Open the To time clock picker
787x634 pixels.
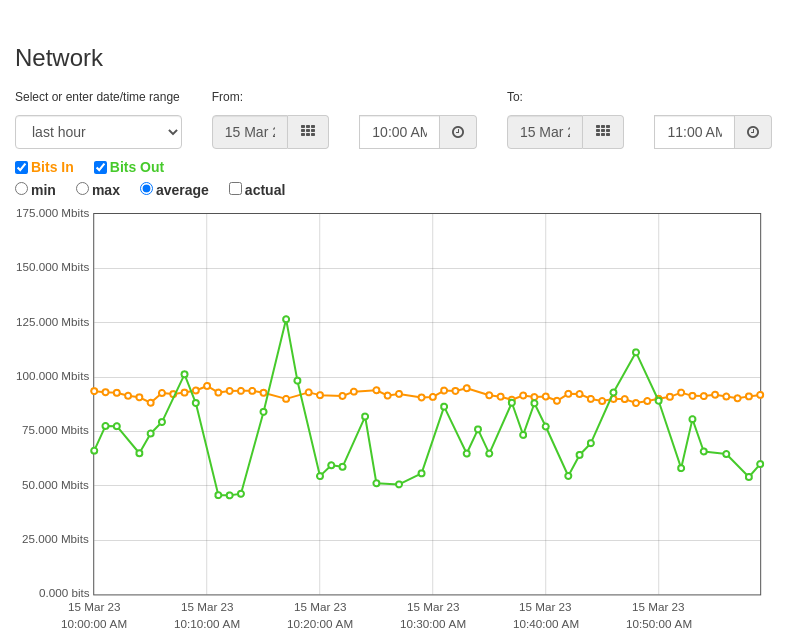[x=753, y=132]
